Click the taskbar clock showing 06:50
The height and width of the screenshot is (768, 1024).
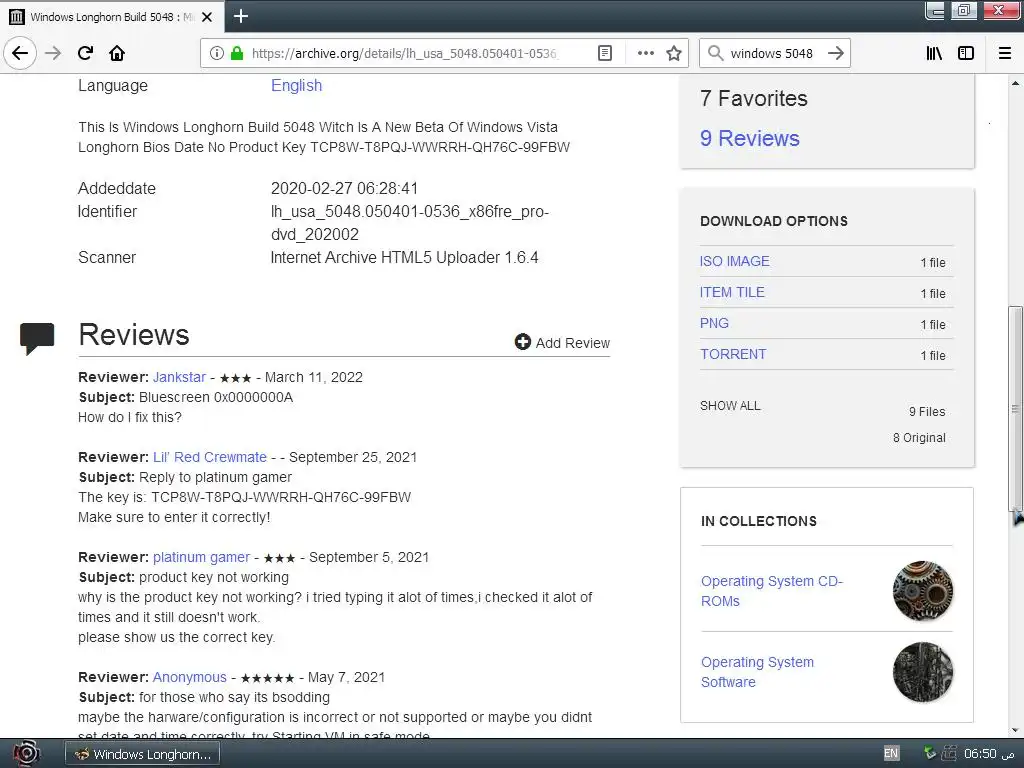pyautogui.click(x=989, y=754)
